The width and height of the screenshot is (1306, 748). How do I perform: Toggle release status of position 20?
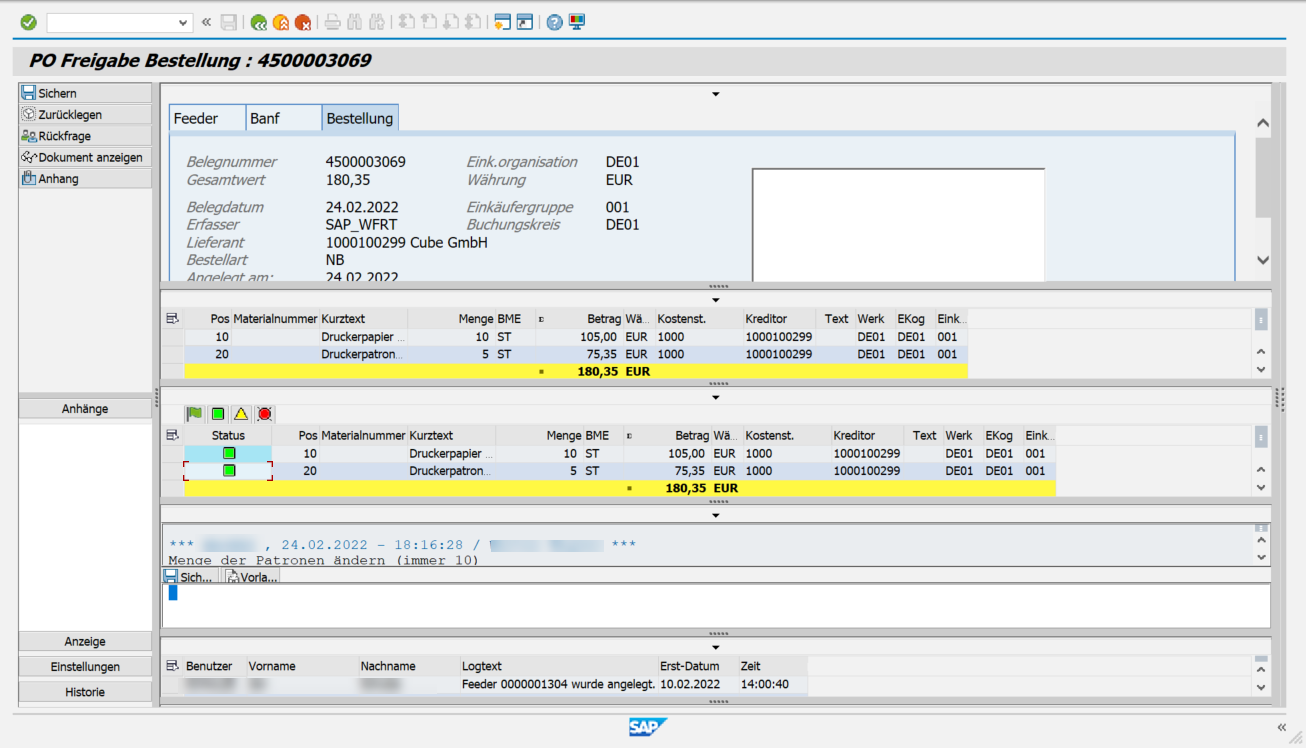coord(227,470)
